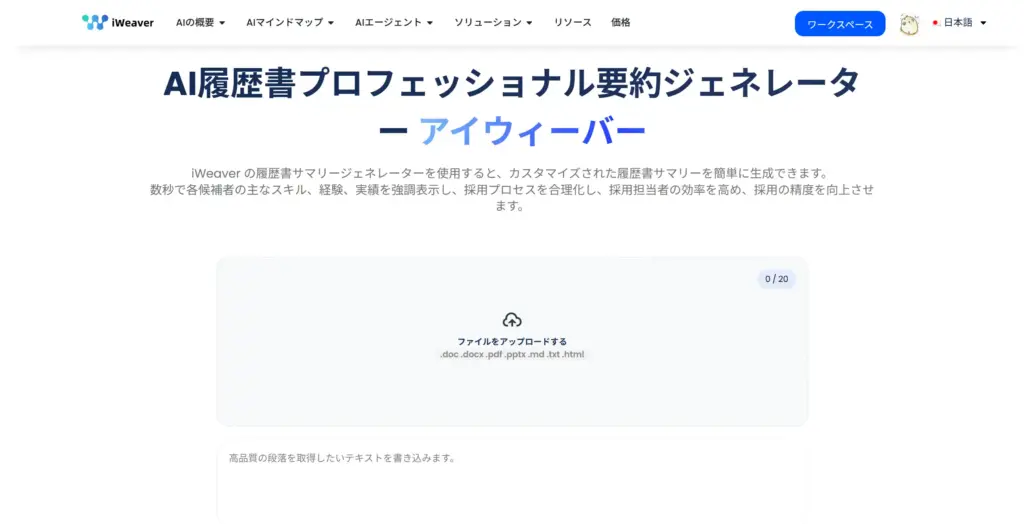
Task: Click the ファイルをアップロードする label
Action: (512, 341)
